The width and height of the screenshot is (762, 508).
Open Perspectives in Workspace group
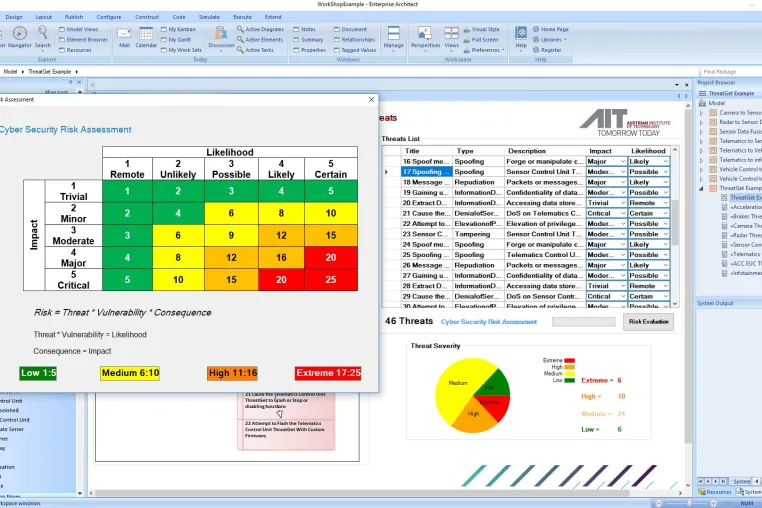(x=425, y=37)
